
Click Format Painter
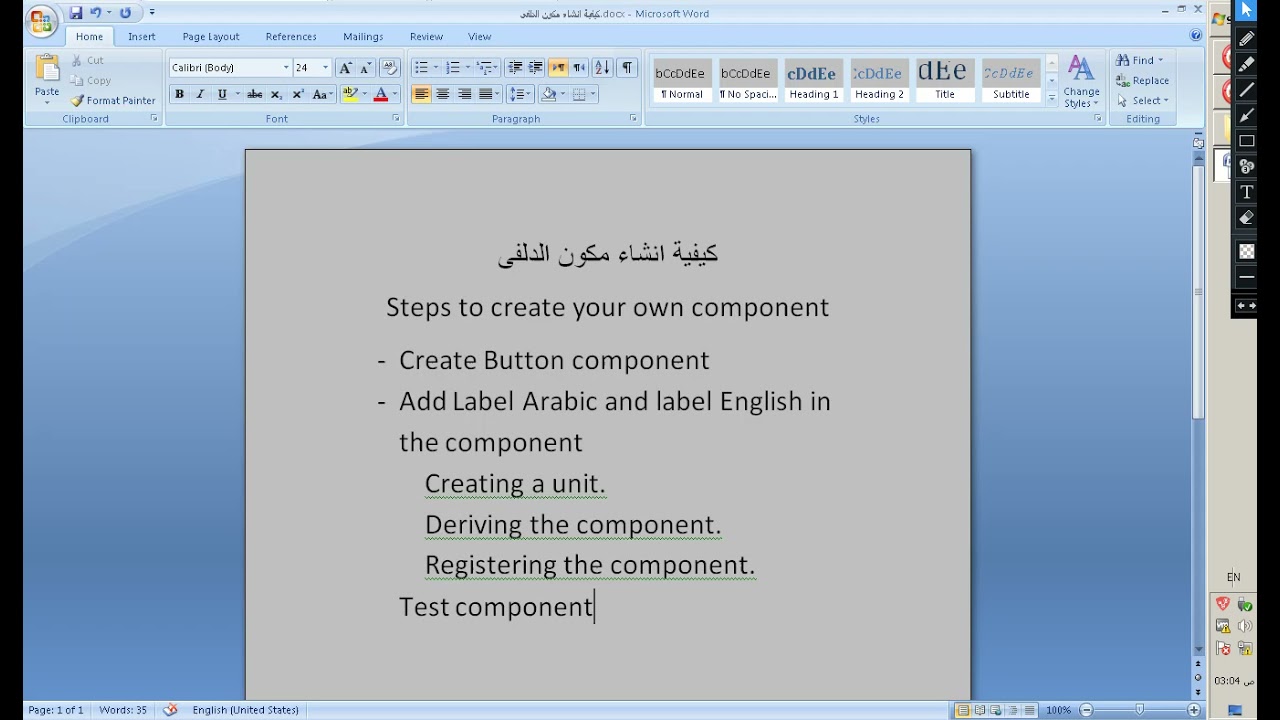pyautogui.click(x=113, y=100)
